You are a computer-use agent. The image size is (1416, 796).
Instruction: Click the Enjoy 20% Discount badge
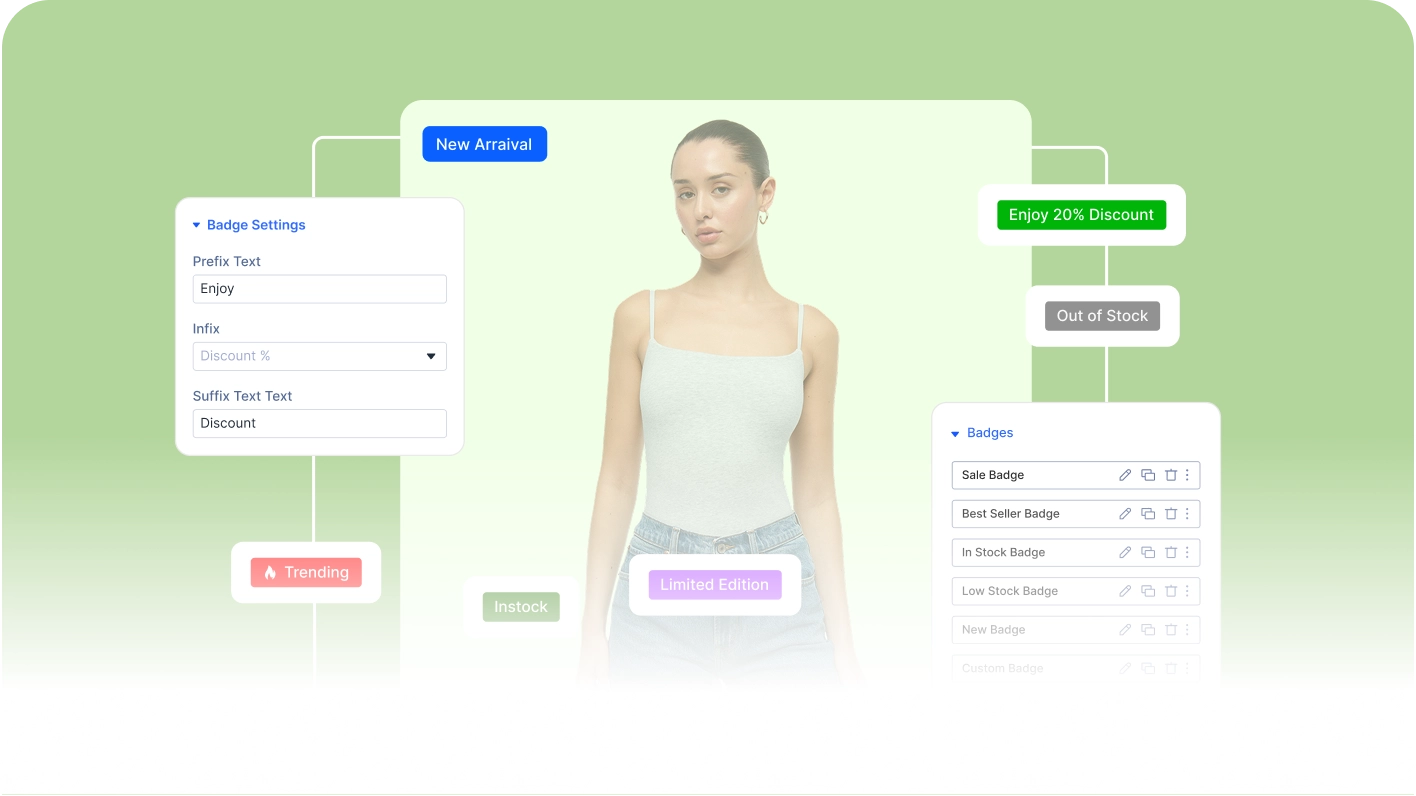pos(1081,215)
